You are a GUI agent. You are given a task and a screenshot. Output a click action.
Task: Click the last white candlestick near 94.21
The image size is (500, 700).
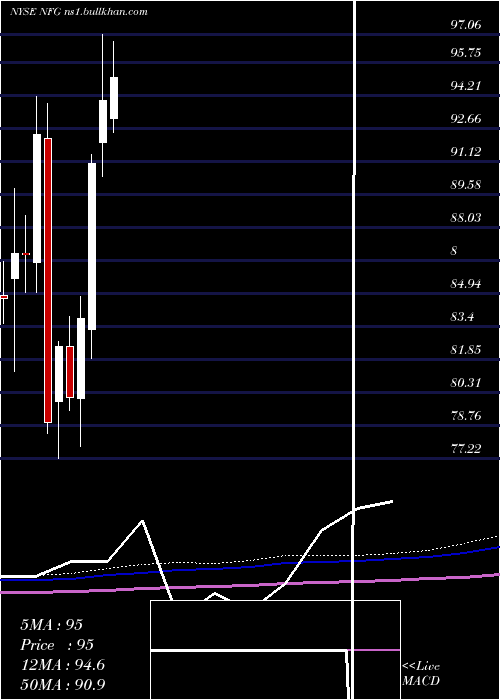[x=114, y=98]
